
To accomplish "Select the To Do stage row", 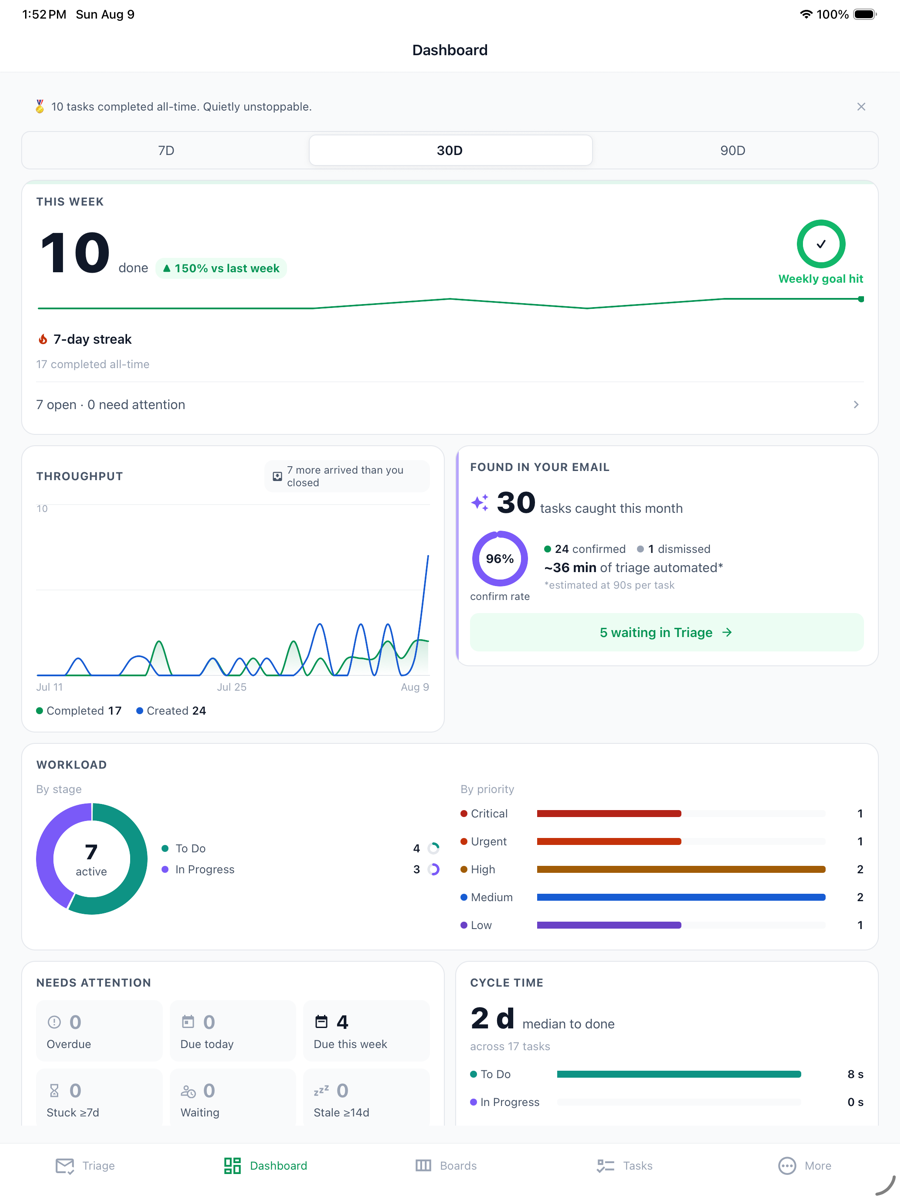I will coord(301,848).
